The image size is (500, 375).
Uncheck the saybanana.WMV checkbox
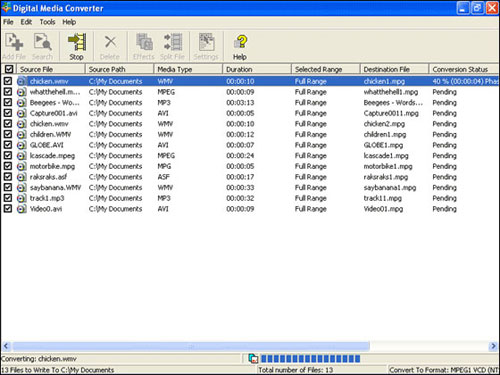tap(8, 187)
